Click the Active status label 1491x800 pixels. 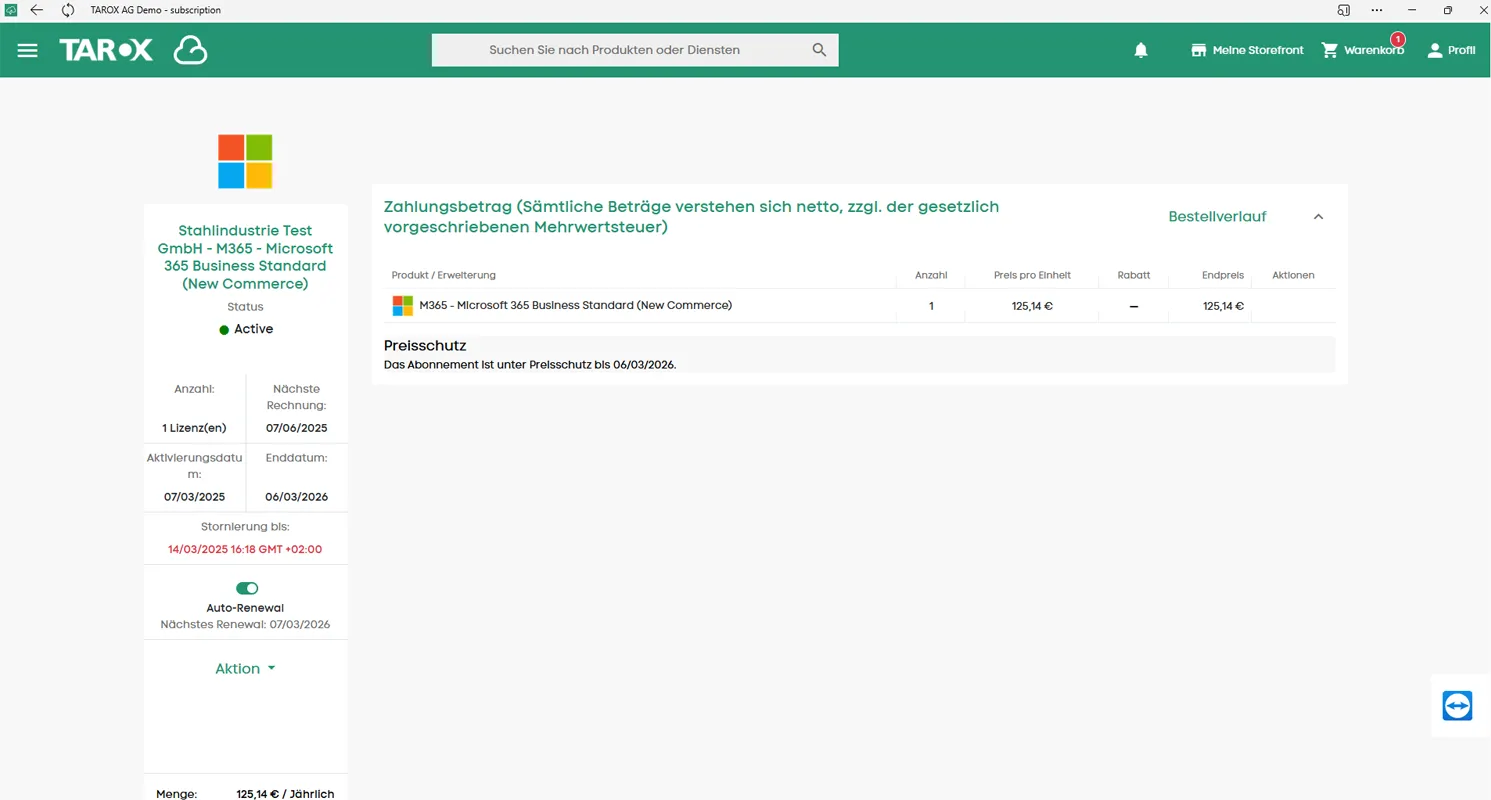pos(253,329)
